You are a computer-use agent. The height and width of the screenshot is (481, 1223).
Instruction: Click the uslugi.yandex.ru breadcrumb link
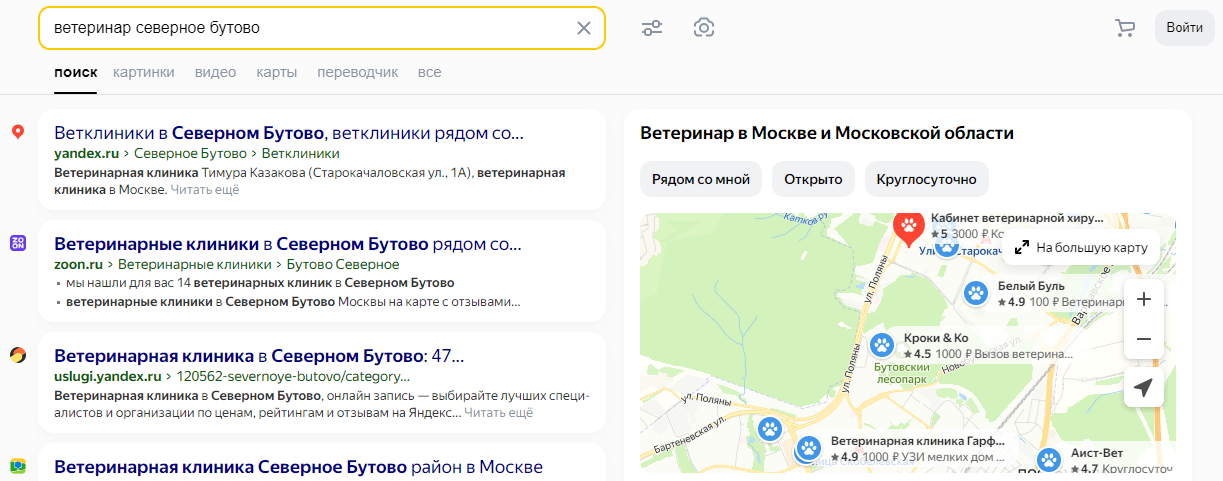(x=108, y=377)
